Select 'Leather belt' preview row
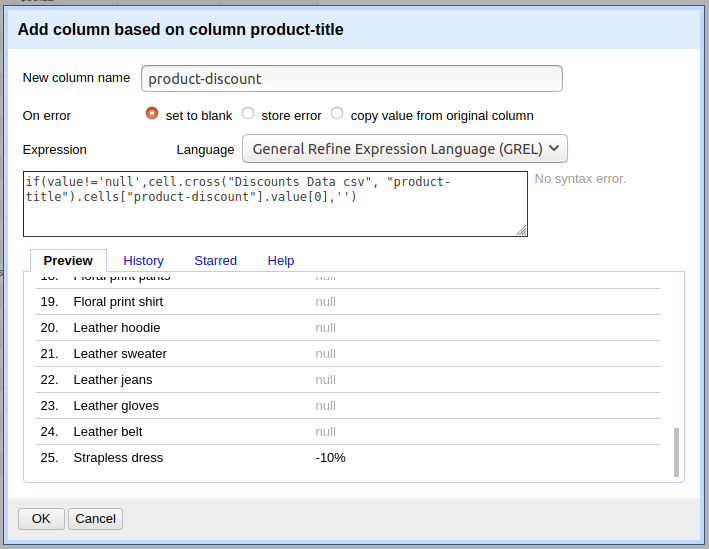 348,431
